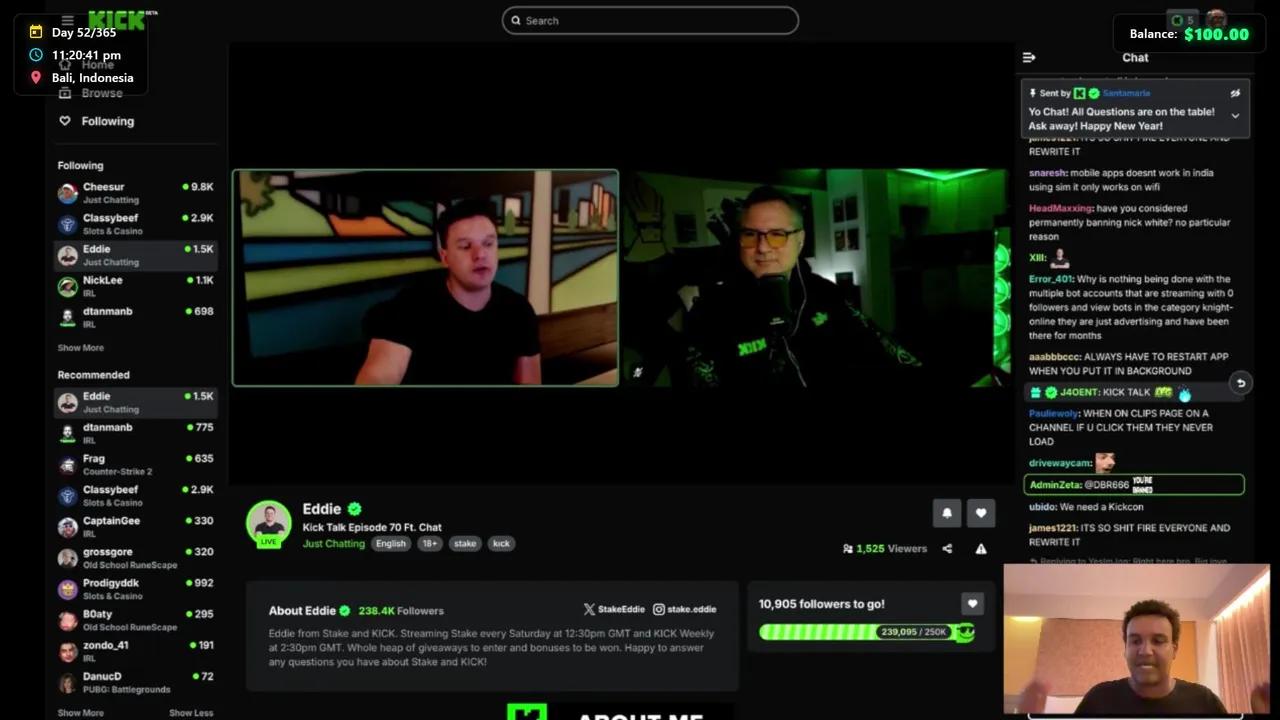
Task: Open Cheesur channel in Following list
Action: 136,193
